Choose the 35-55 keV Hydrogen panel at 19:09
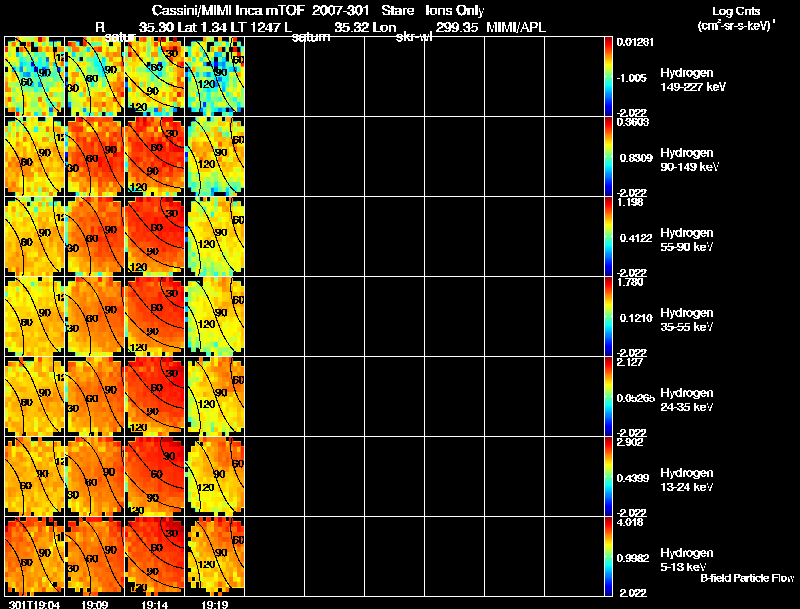This screenshot has height=609, width=800. pyautogui.click(x=94, y=317)
